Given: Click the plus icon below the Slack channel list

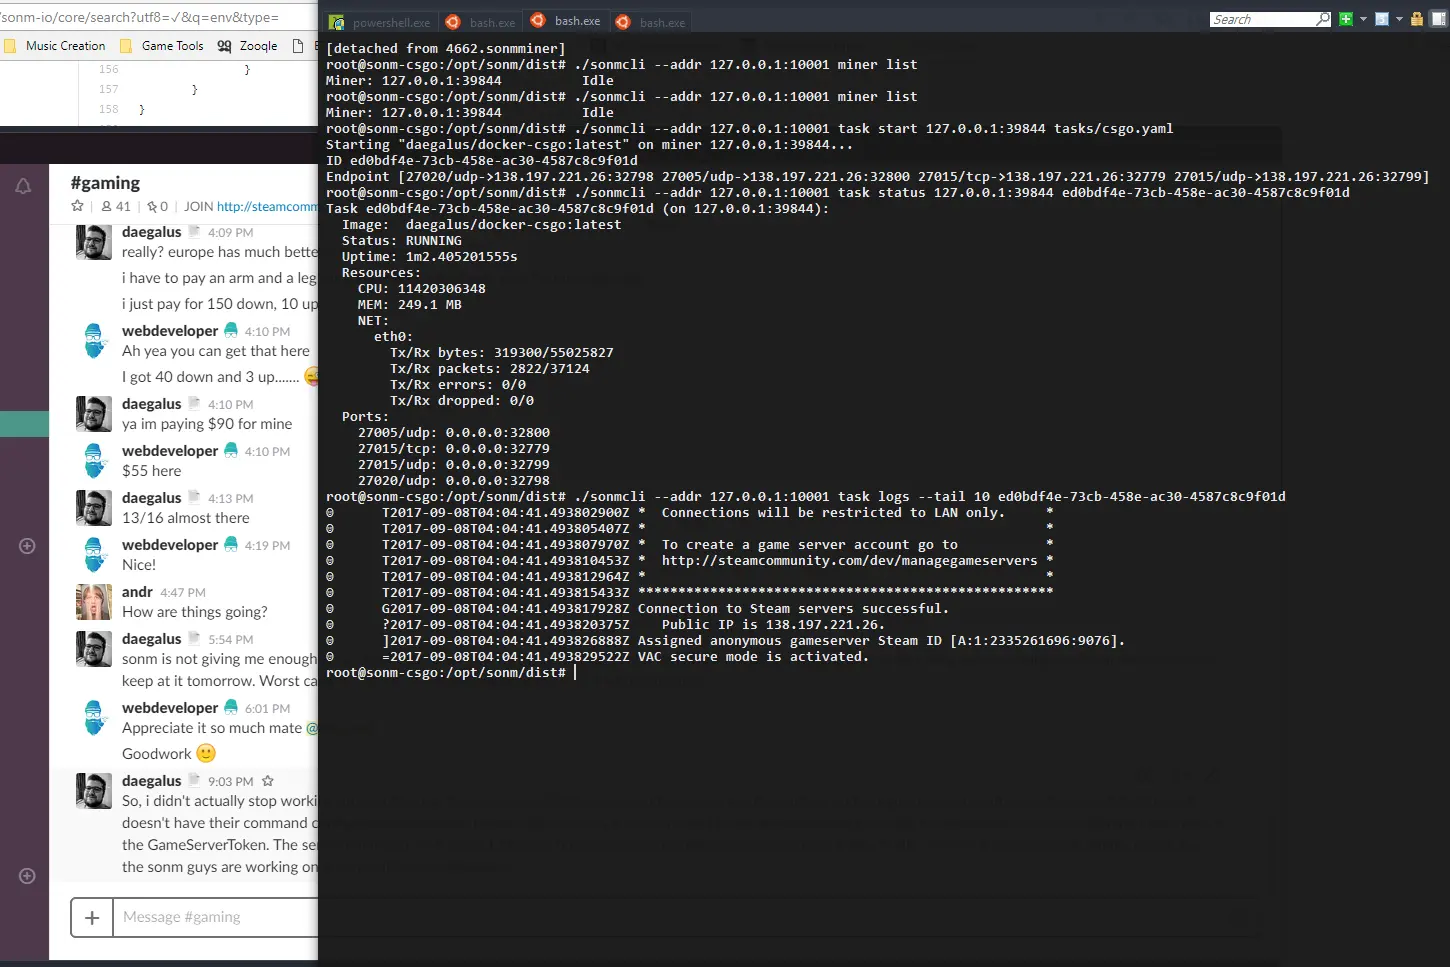Looking at the screenshot, I should tap(25, 546).
